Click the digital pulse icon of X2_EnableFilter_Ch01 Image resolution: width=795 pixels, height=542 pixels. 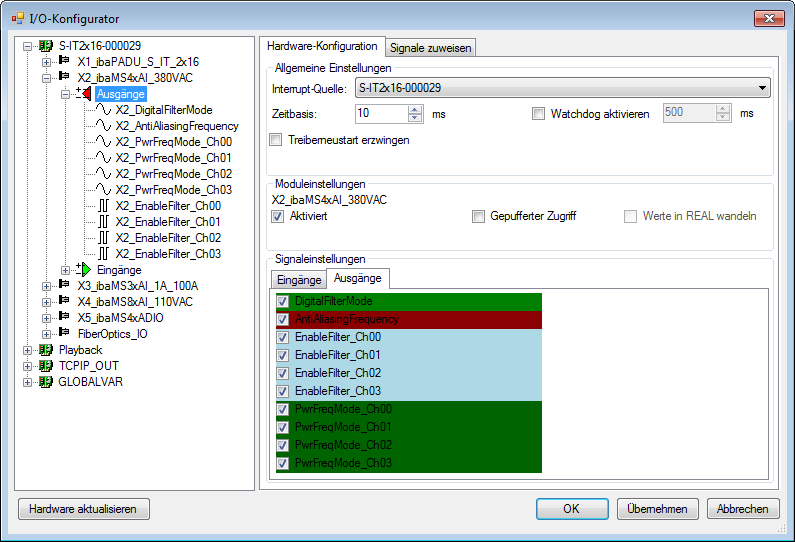coord(103,222)
